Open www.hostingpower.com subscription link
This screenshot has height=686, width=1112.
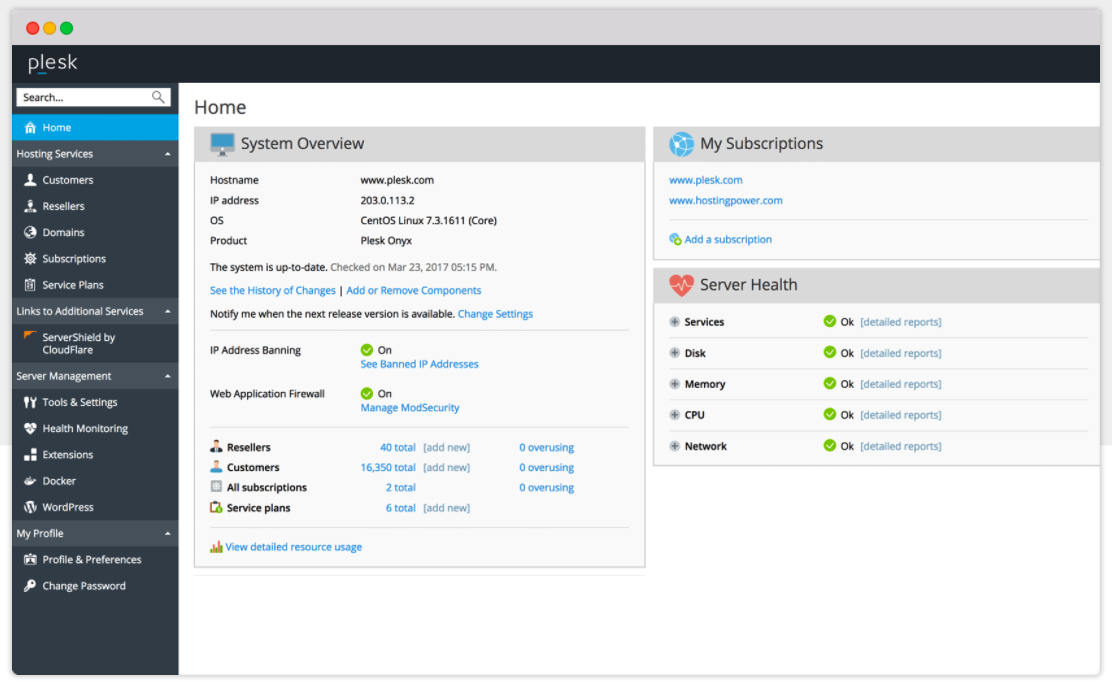tap(725, 201)
